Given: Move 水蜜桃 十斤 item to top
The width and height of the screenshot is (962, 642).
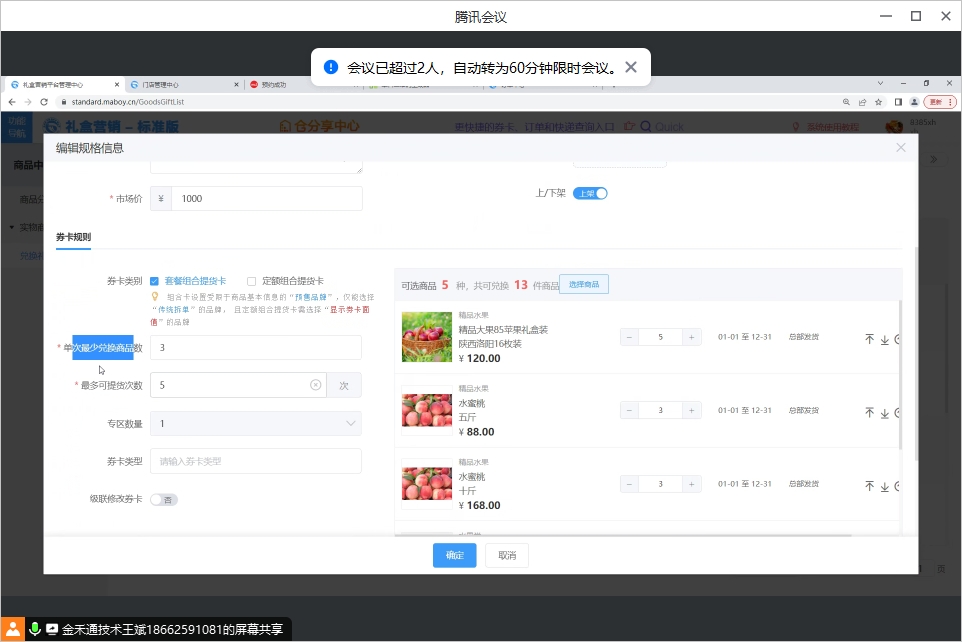Looking at the screenshot, I should coord(869,485).
